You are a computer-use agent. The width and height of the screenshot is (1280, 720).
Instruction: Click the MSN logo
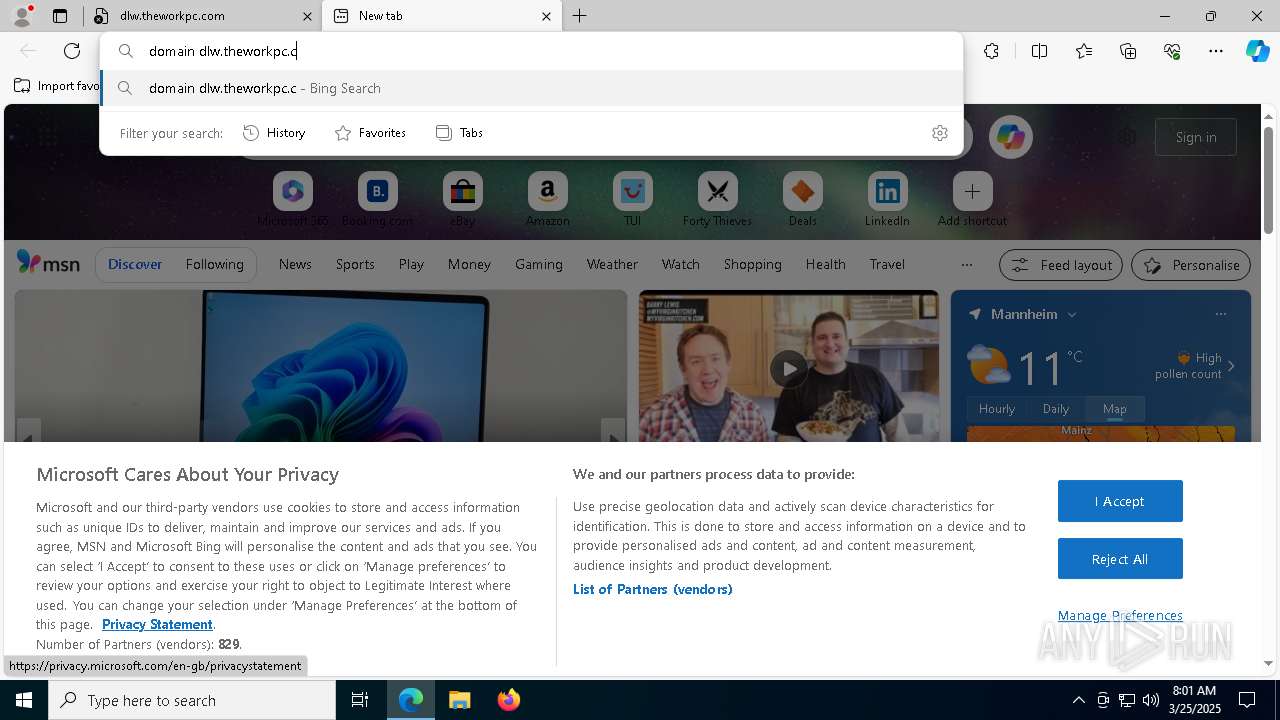(48, 263)
